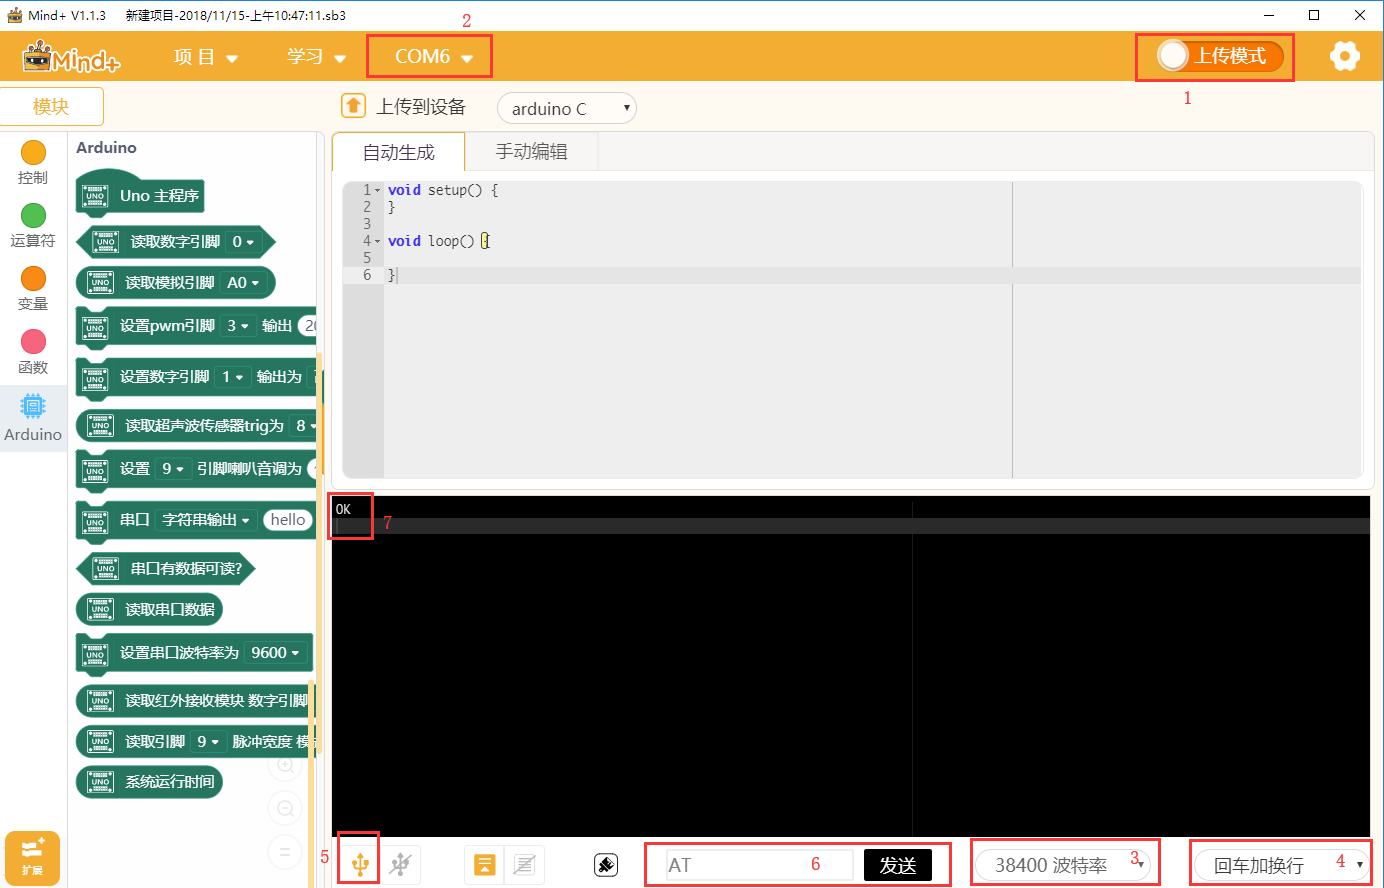Open the 9600 baud rate dropdown in block

(x=275, y=653)
